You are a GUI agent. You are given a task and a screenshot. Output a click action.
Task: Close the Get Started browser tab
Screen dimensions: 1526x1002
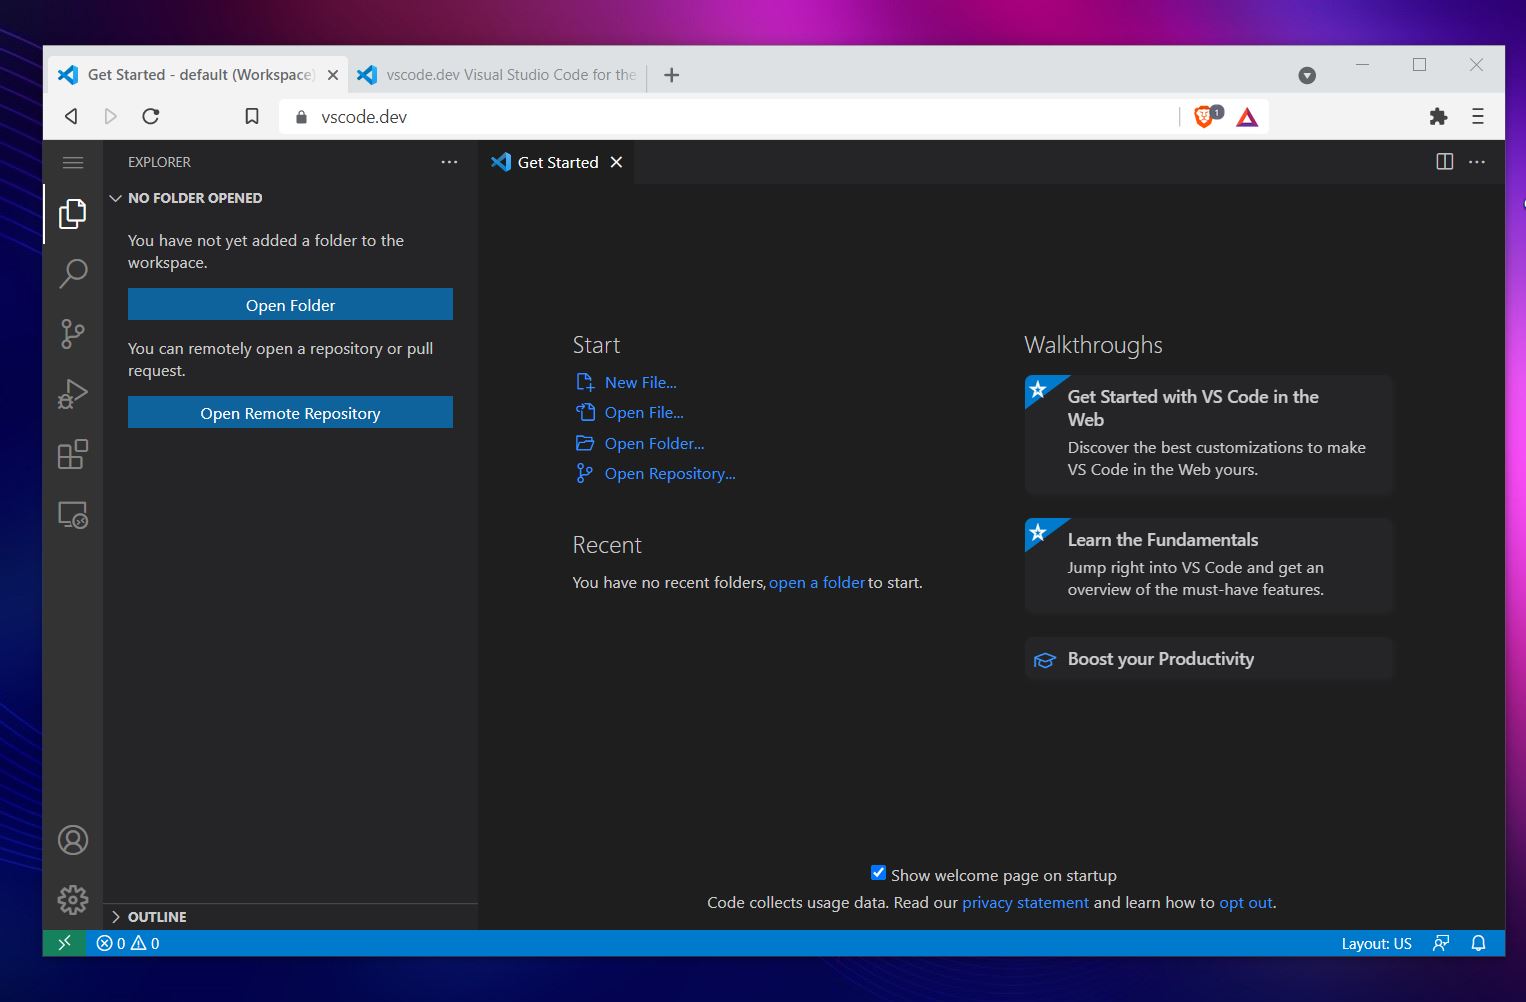tap(333, 75)
